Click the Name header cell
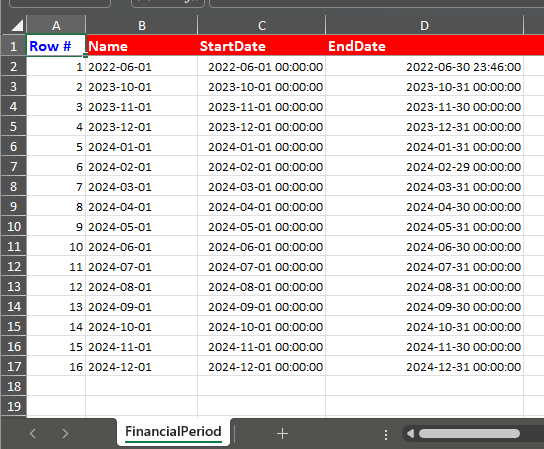544x449 pixels. [142, 45]
